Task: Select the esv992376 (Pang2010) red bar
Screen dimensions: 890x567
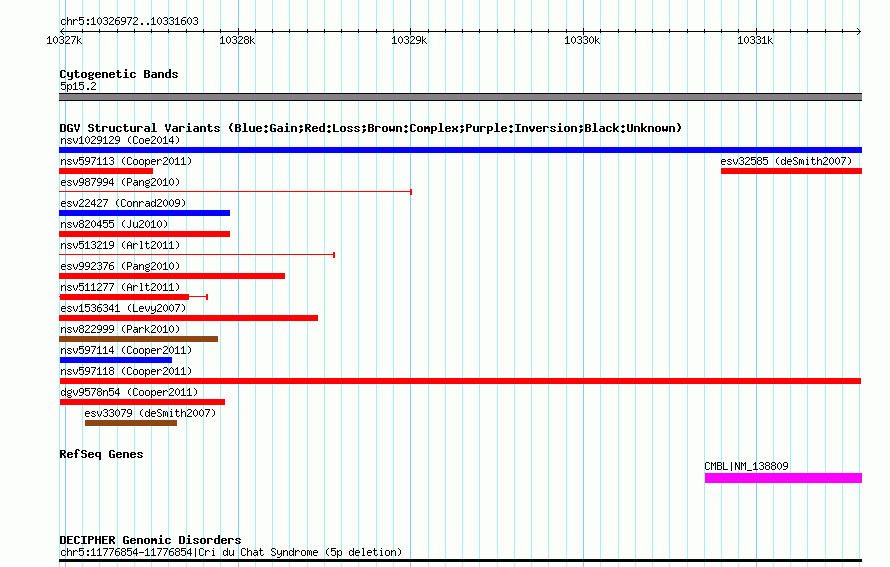Action: pos(172,276)
